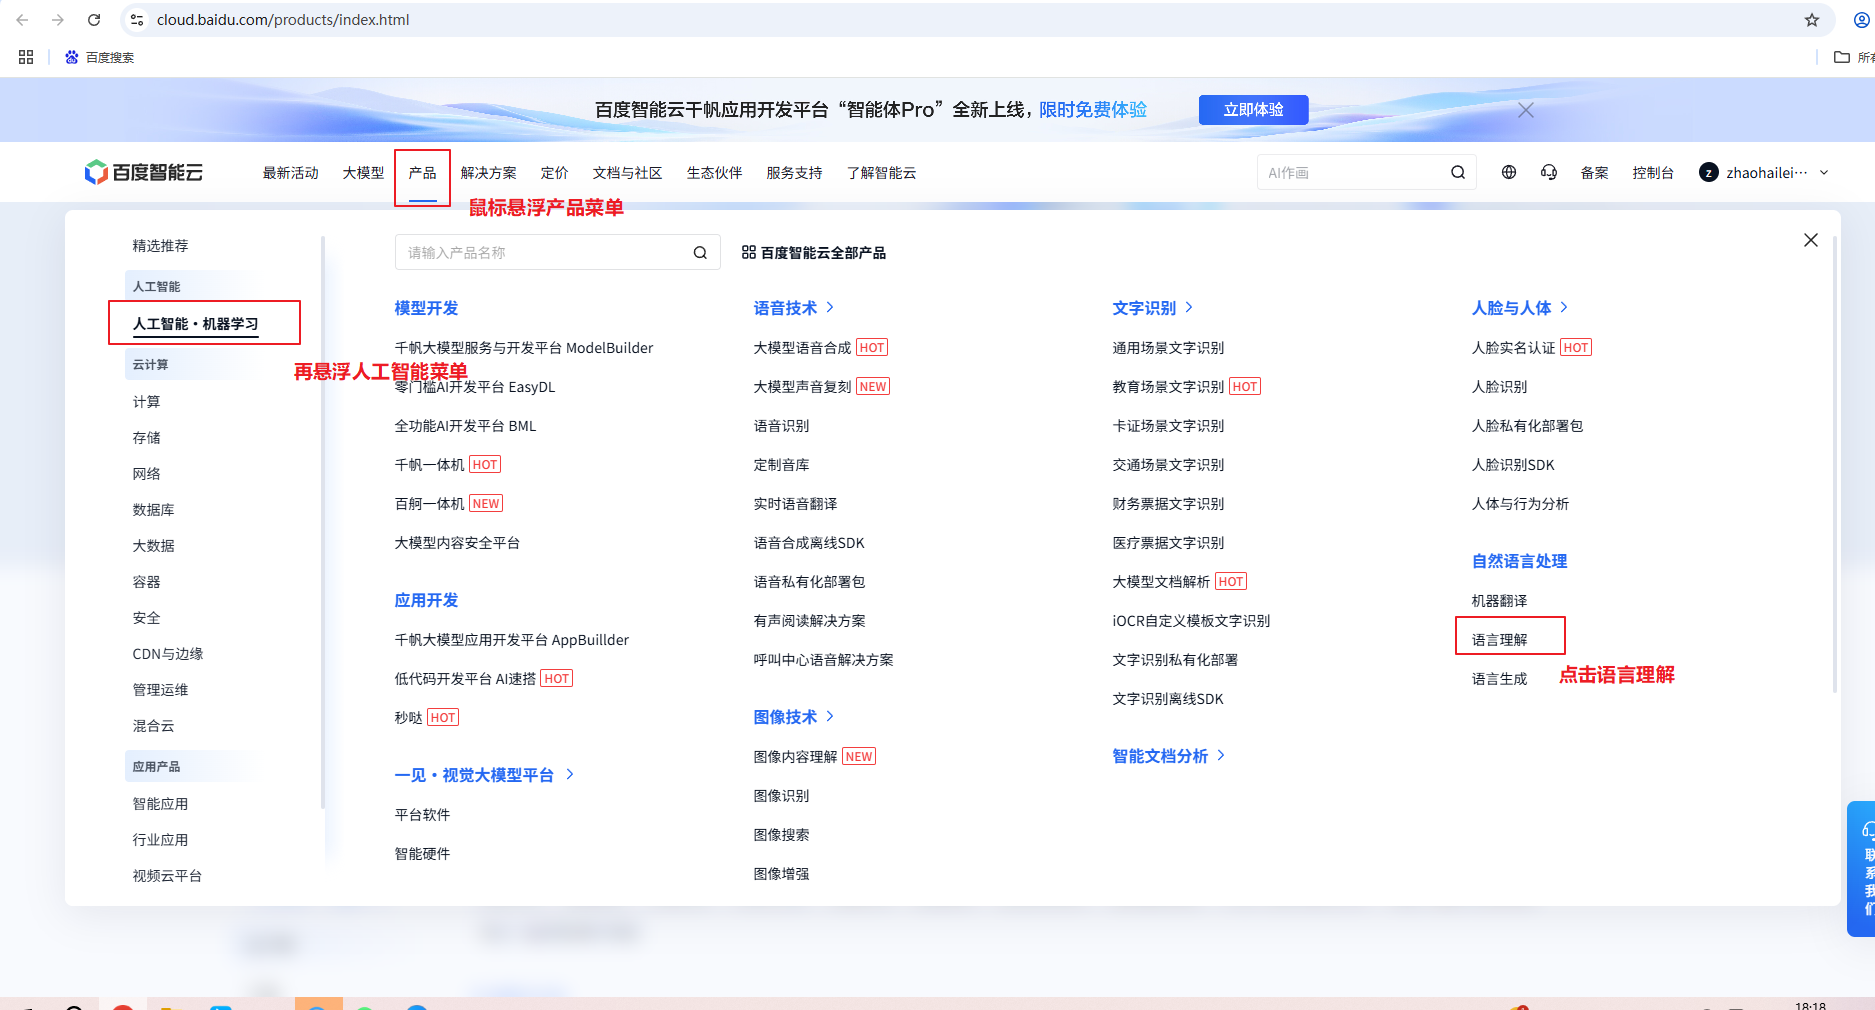This screenshot has width=1875, height=1010.
Task: Open the 控制台 console link
Action: click(1653, 173)
